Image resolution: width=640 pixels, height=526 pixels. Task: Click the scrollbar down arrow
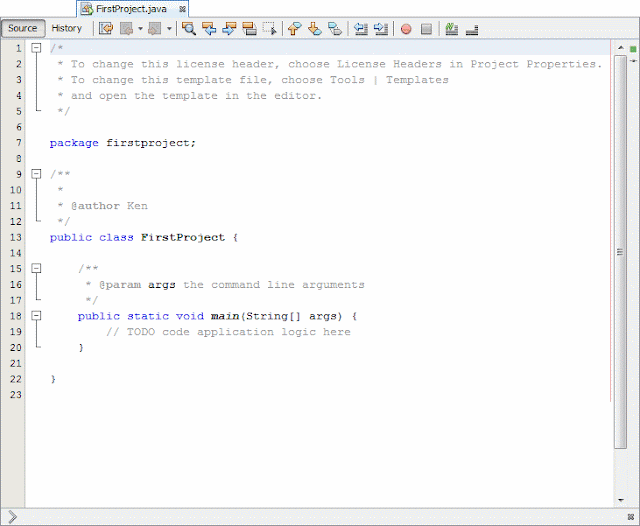click(621, 500)
